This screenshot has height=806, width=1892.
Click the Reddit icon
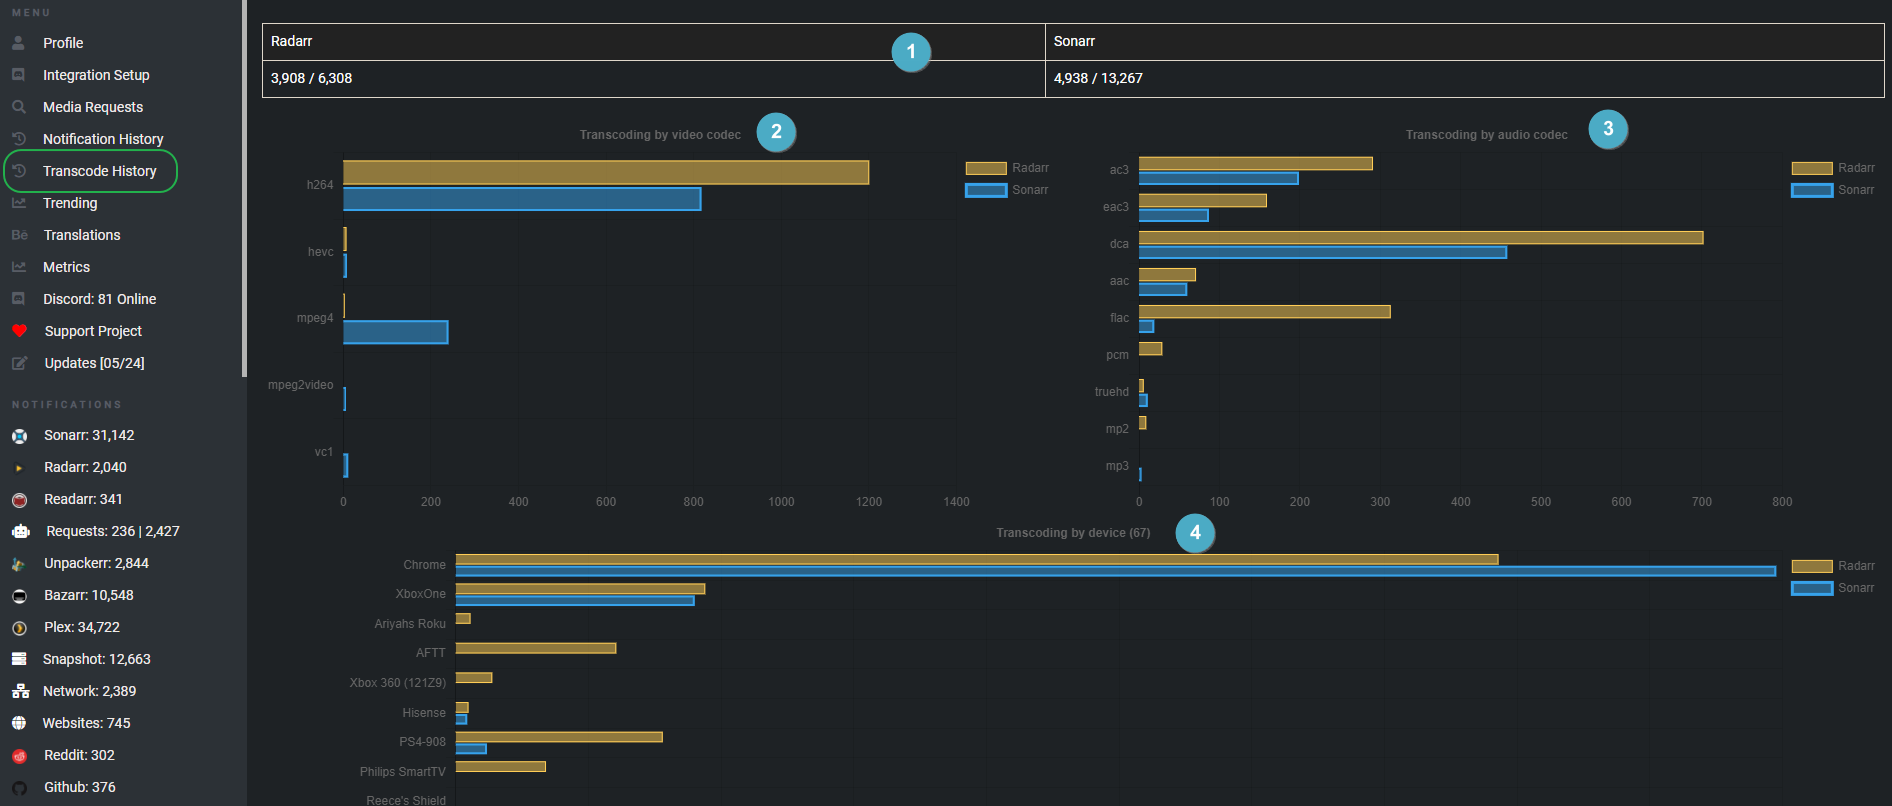coord(19,756)
